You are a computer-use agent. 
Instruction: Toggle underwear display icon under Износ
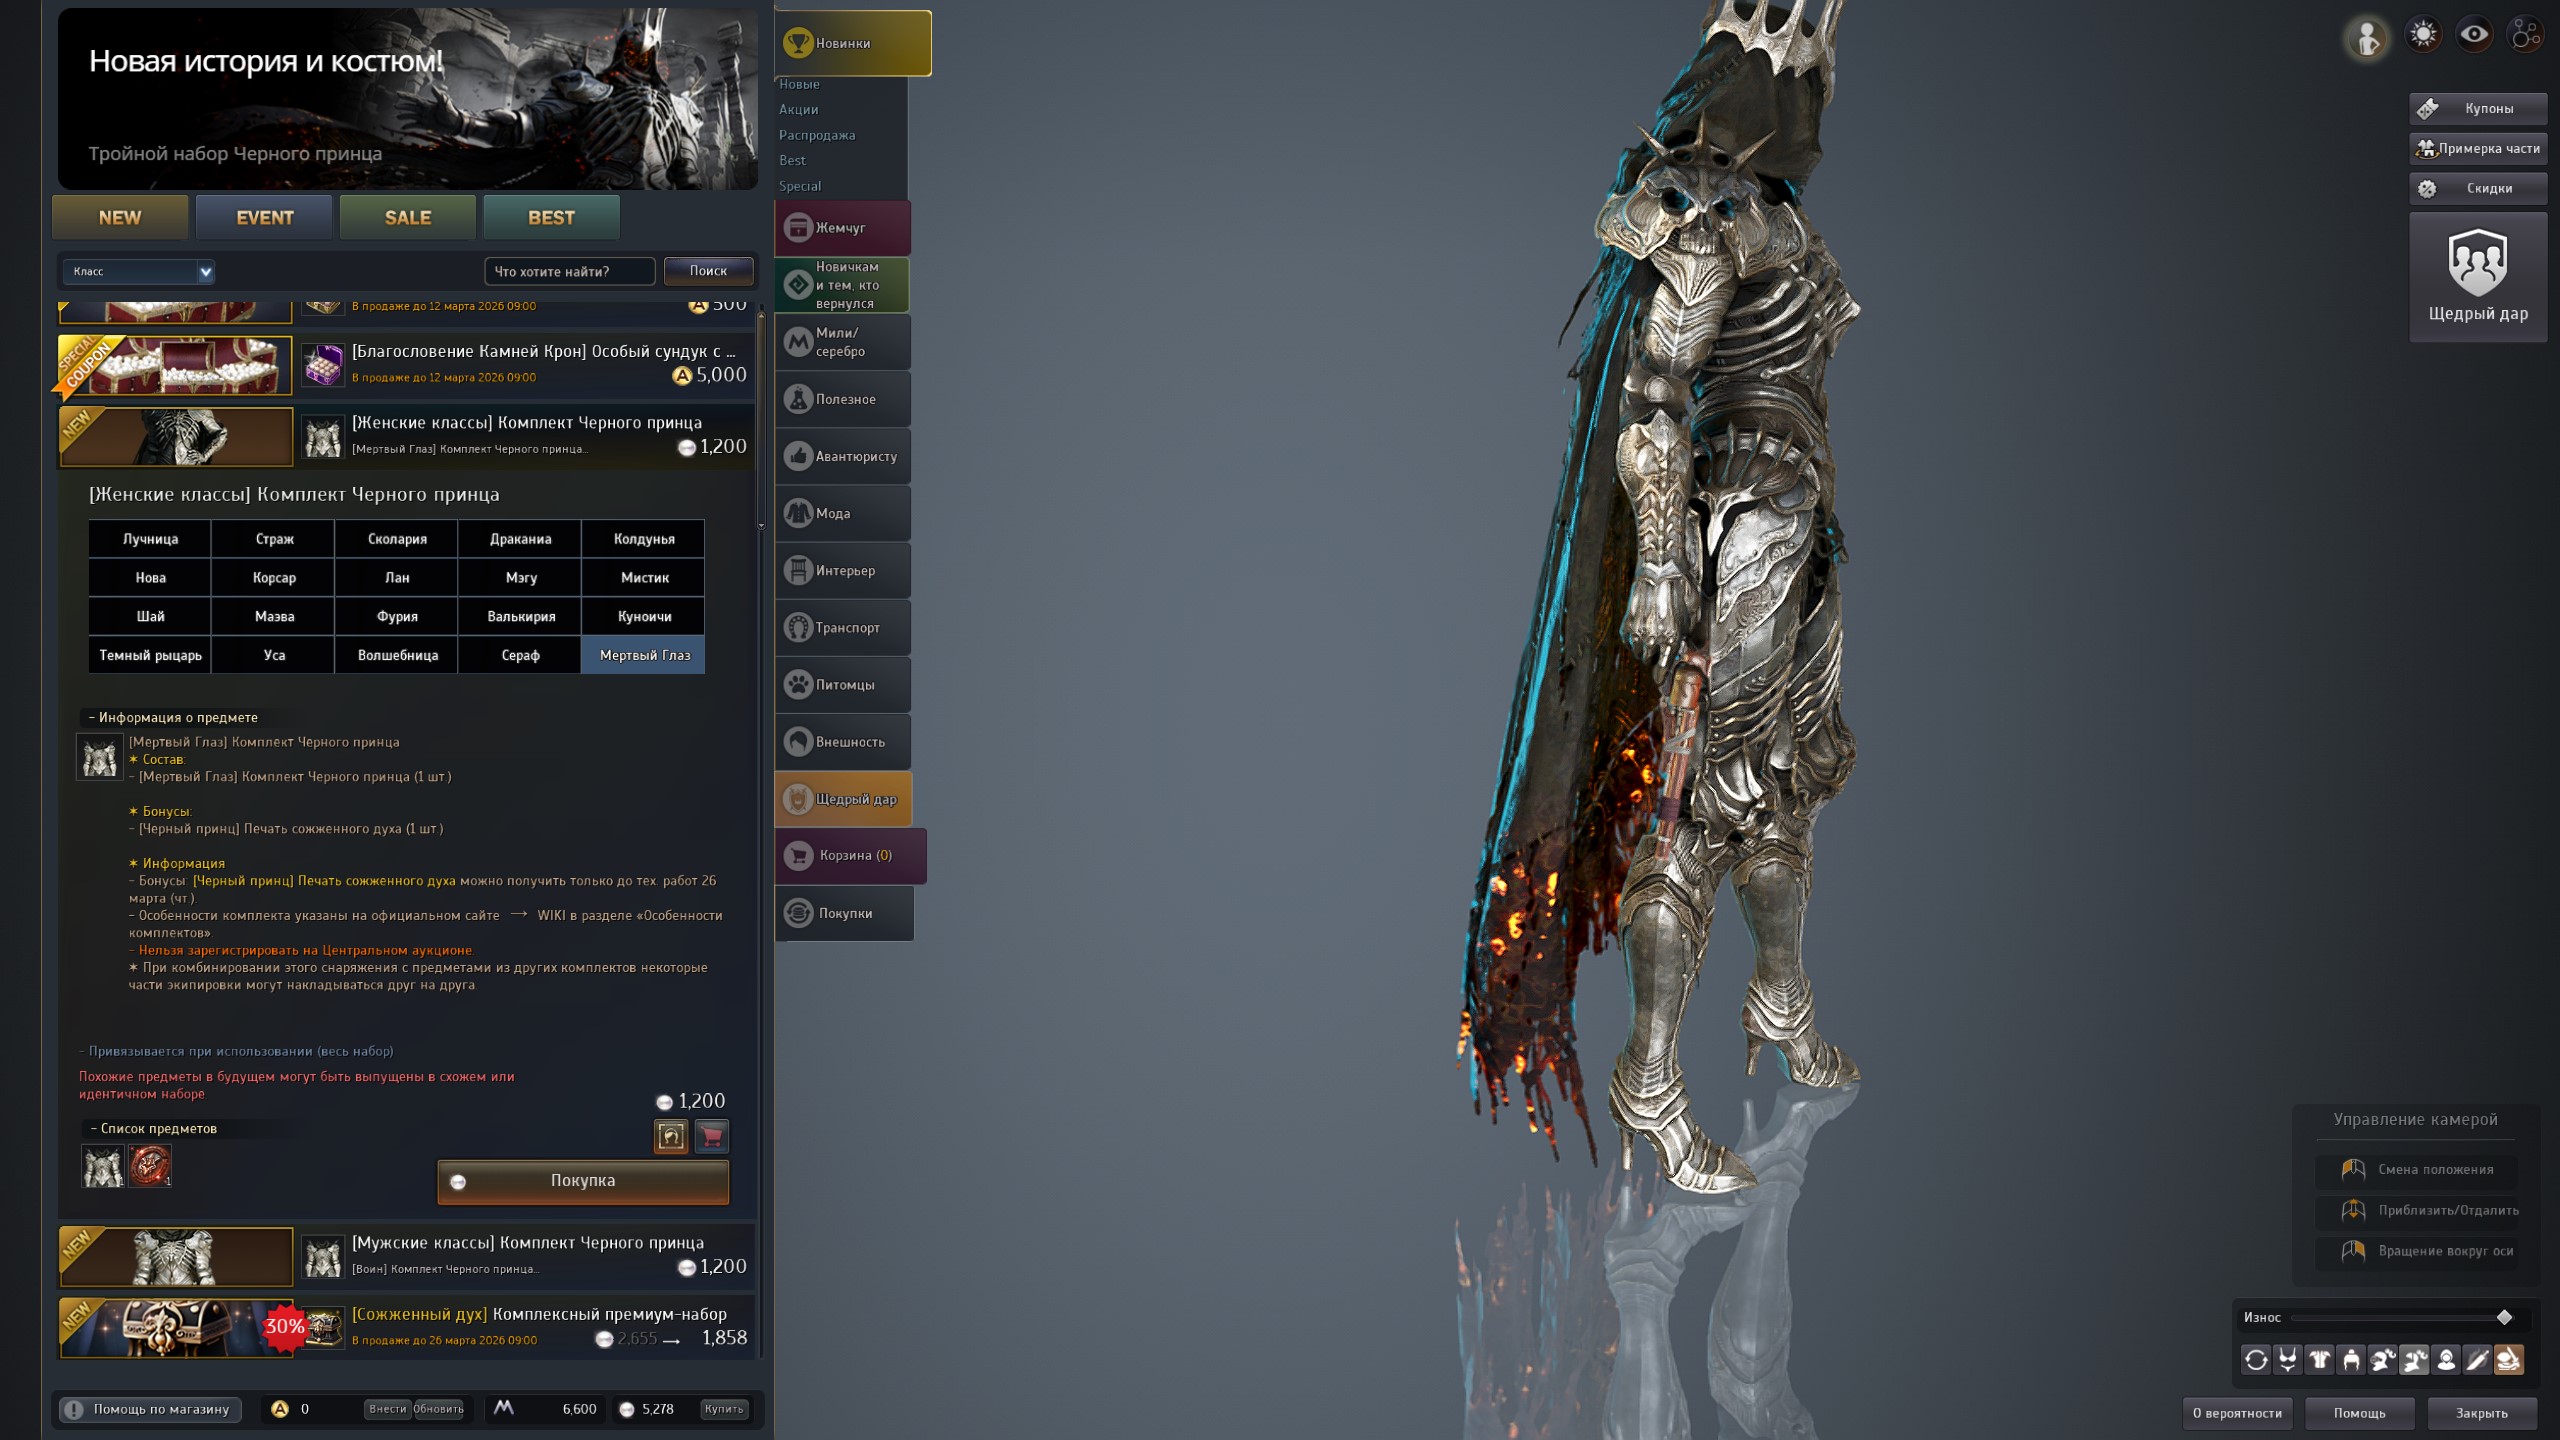2288,1360
